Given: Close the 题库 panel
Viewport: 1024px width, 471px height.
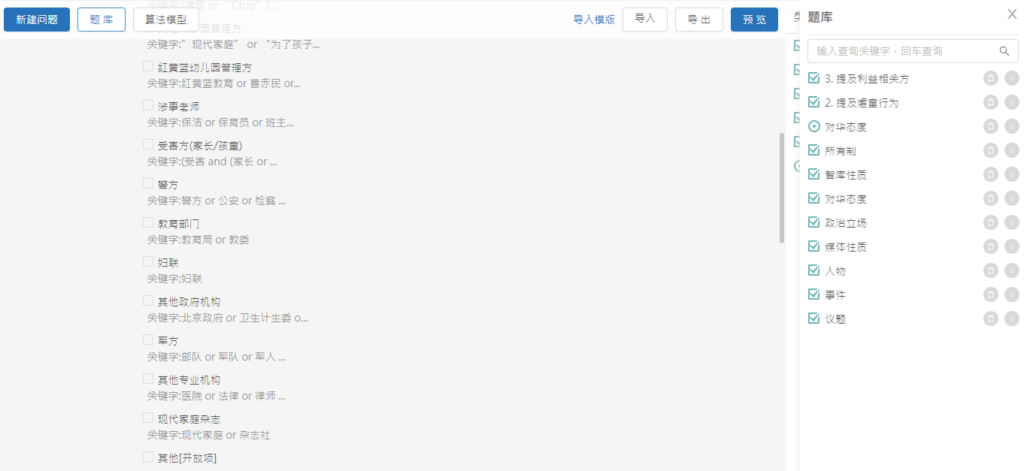Looking at the screenshot, I should 1011,15.
